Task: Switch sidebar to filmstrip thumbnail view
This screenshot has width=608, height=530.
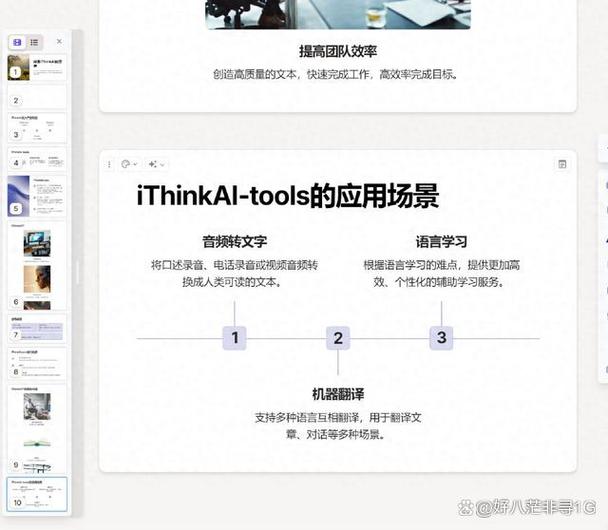Action: [x=17, y=42]
